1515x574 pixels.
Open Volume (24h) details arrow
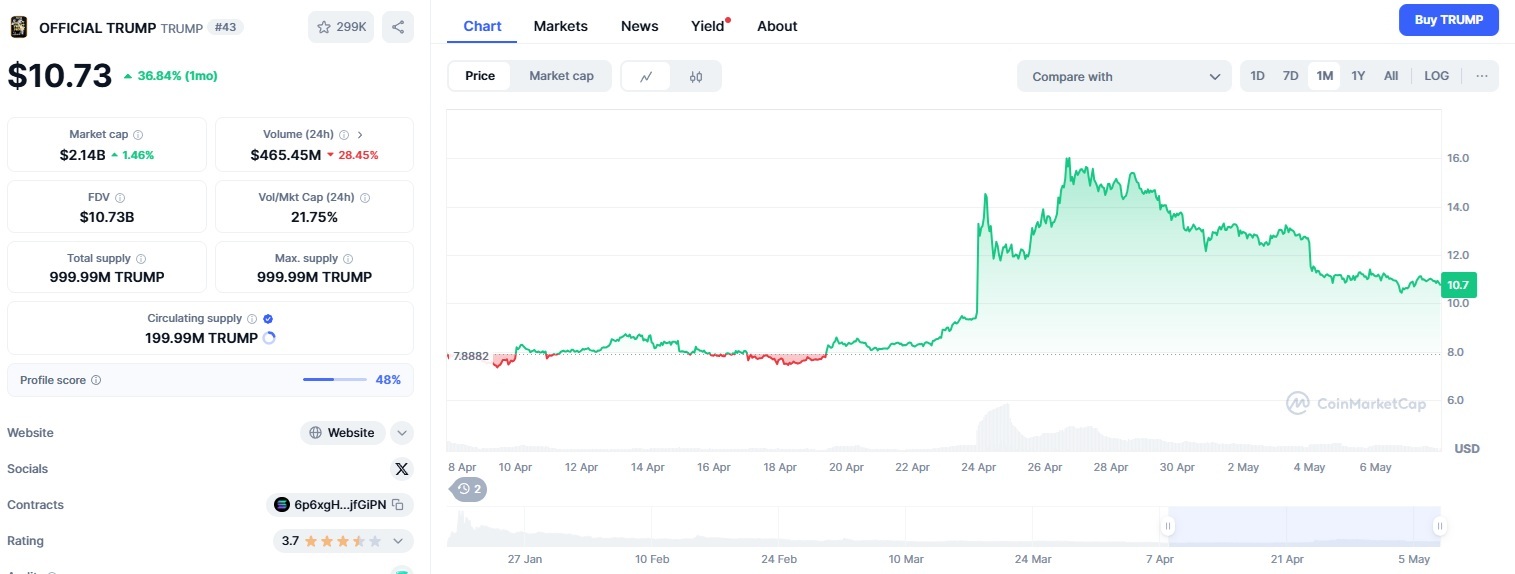tap(360, 134)
